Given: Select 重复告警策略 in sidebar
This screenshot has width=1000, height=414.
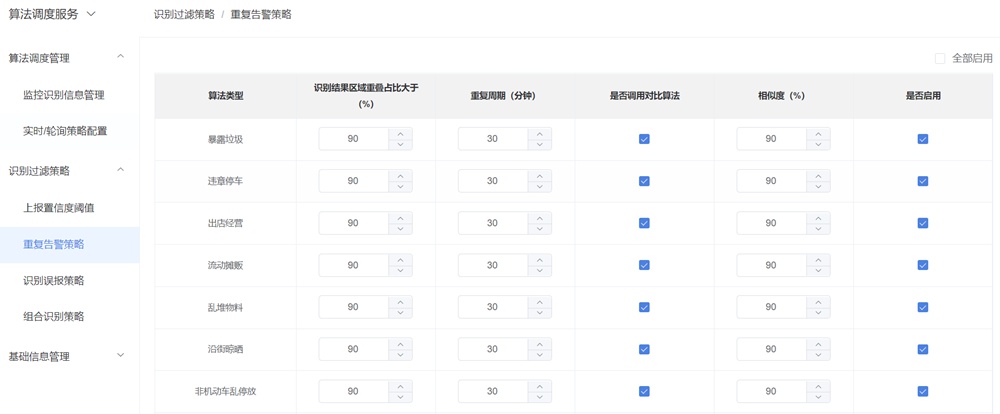Looking at the screenshot, I should [70, 244].
